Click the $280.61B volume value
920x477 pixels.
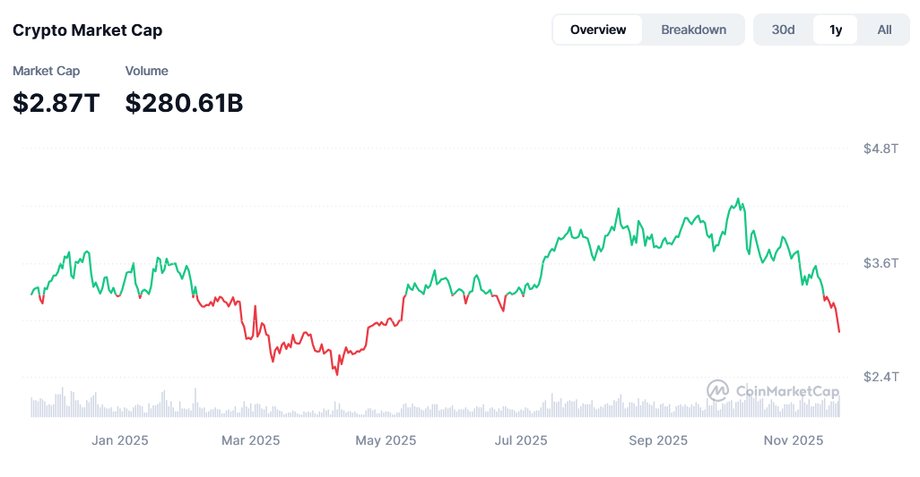point(184,102)
